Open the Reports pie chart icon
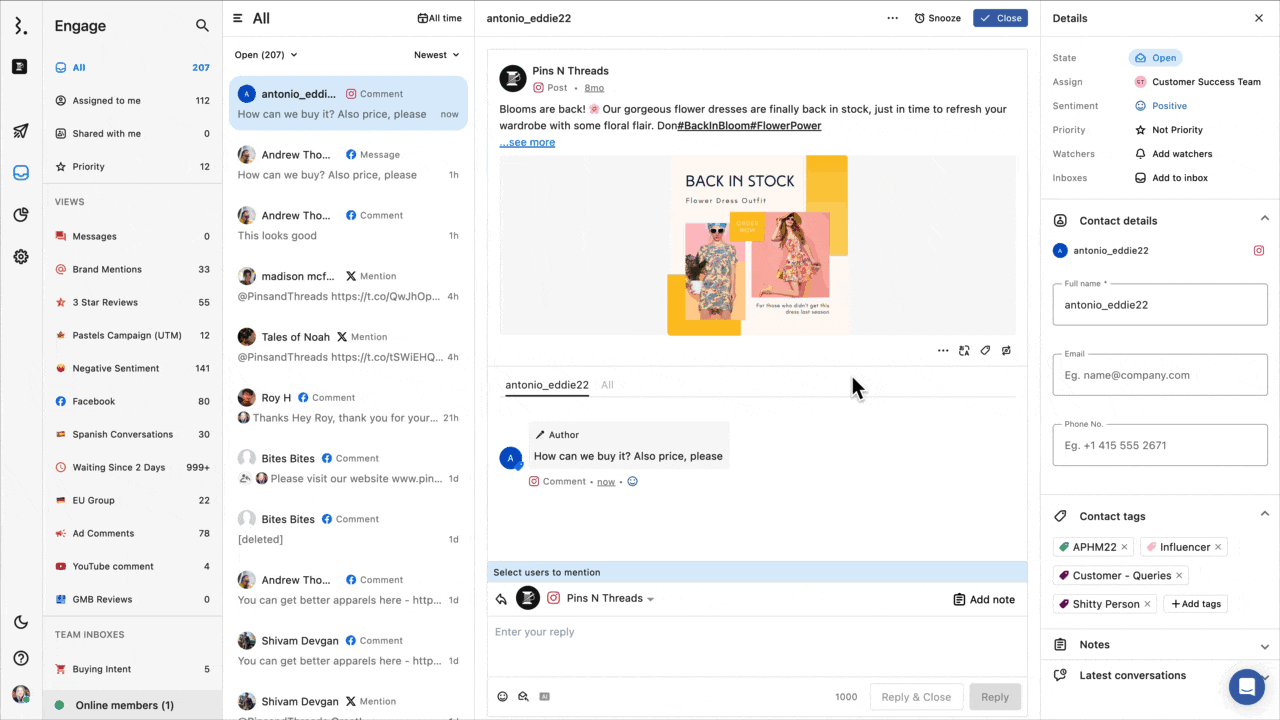 point(20,215)
